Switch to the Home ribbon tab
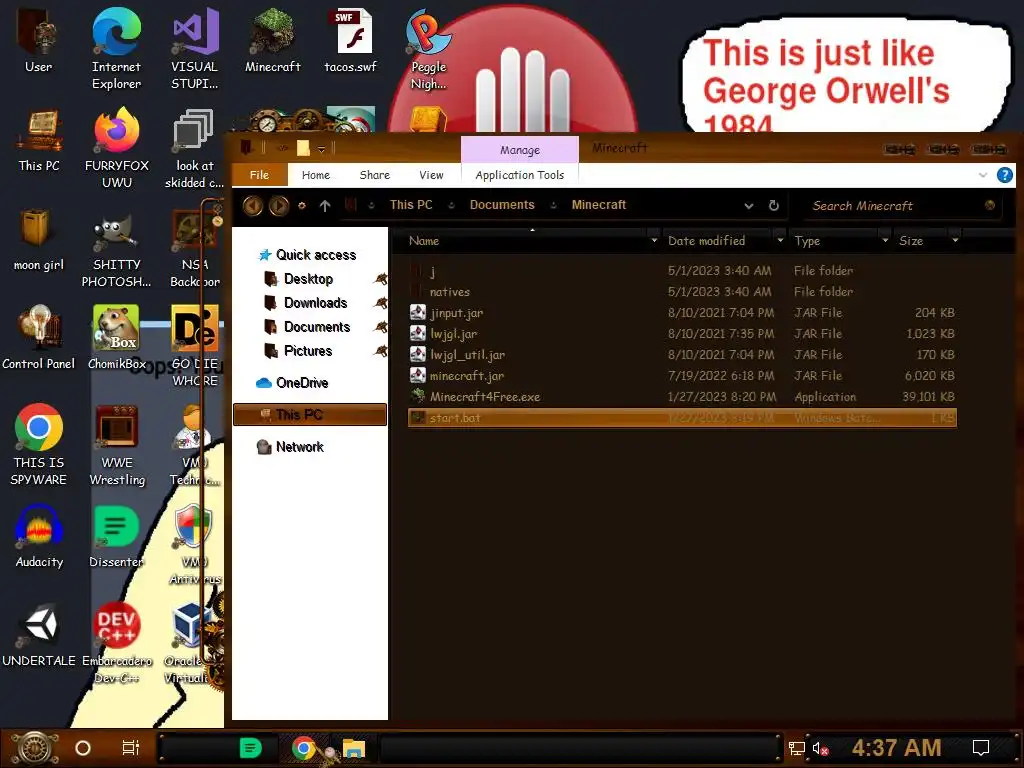Viewport: 1024px width, 768px height. (316, 175)
